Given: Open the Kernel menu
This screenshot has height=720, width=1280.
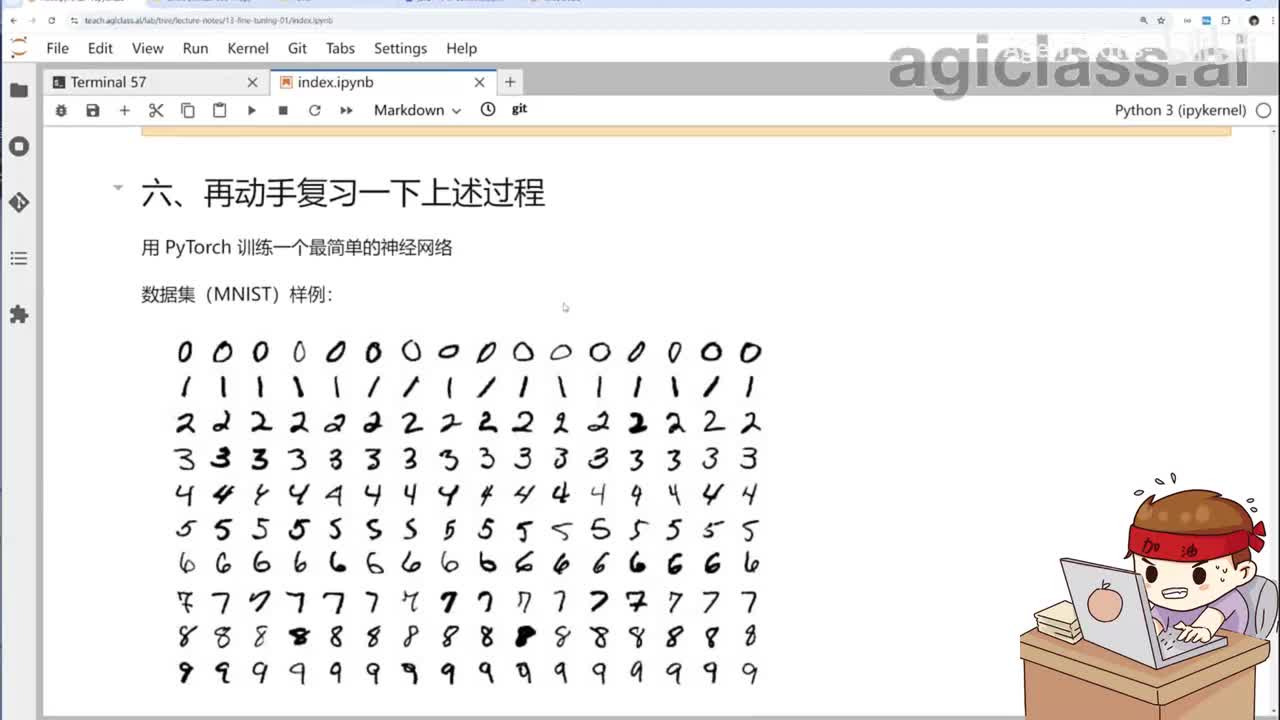Looking at the screenshot, I should pos(248,48).
